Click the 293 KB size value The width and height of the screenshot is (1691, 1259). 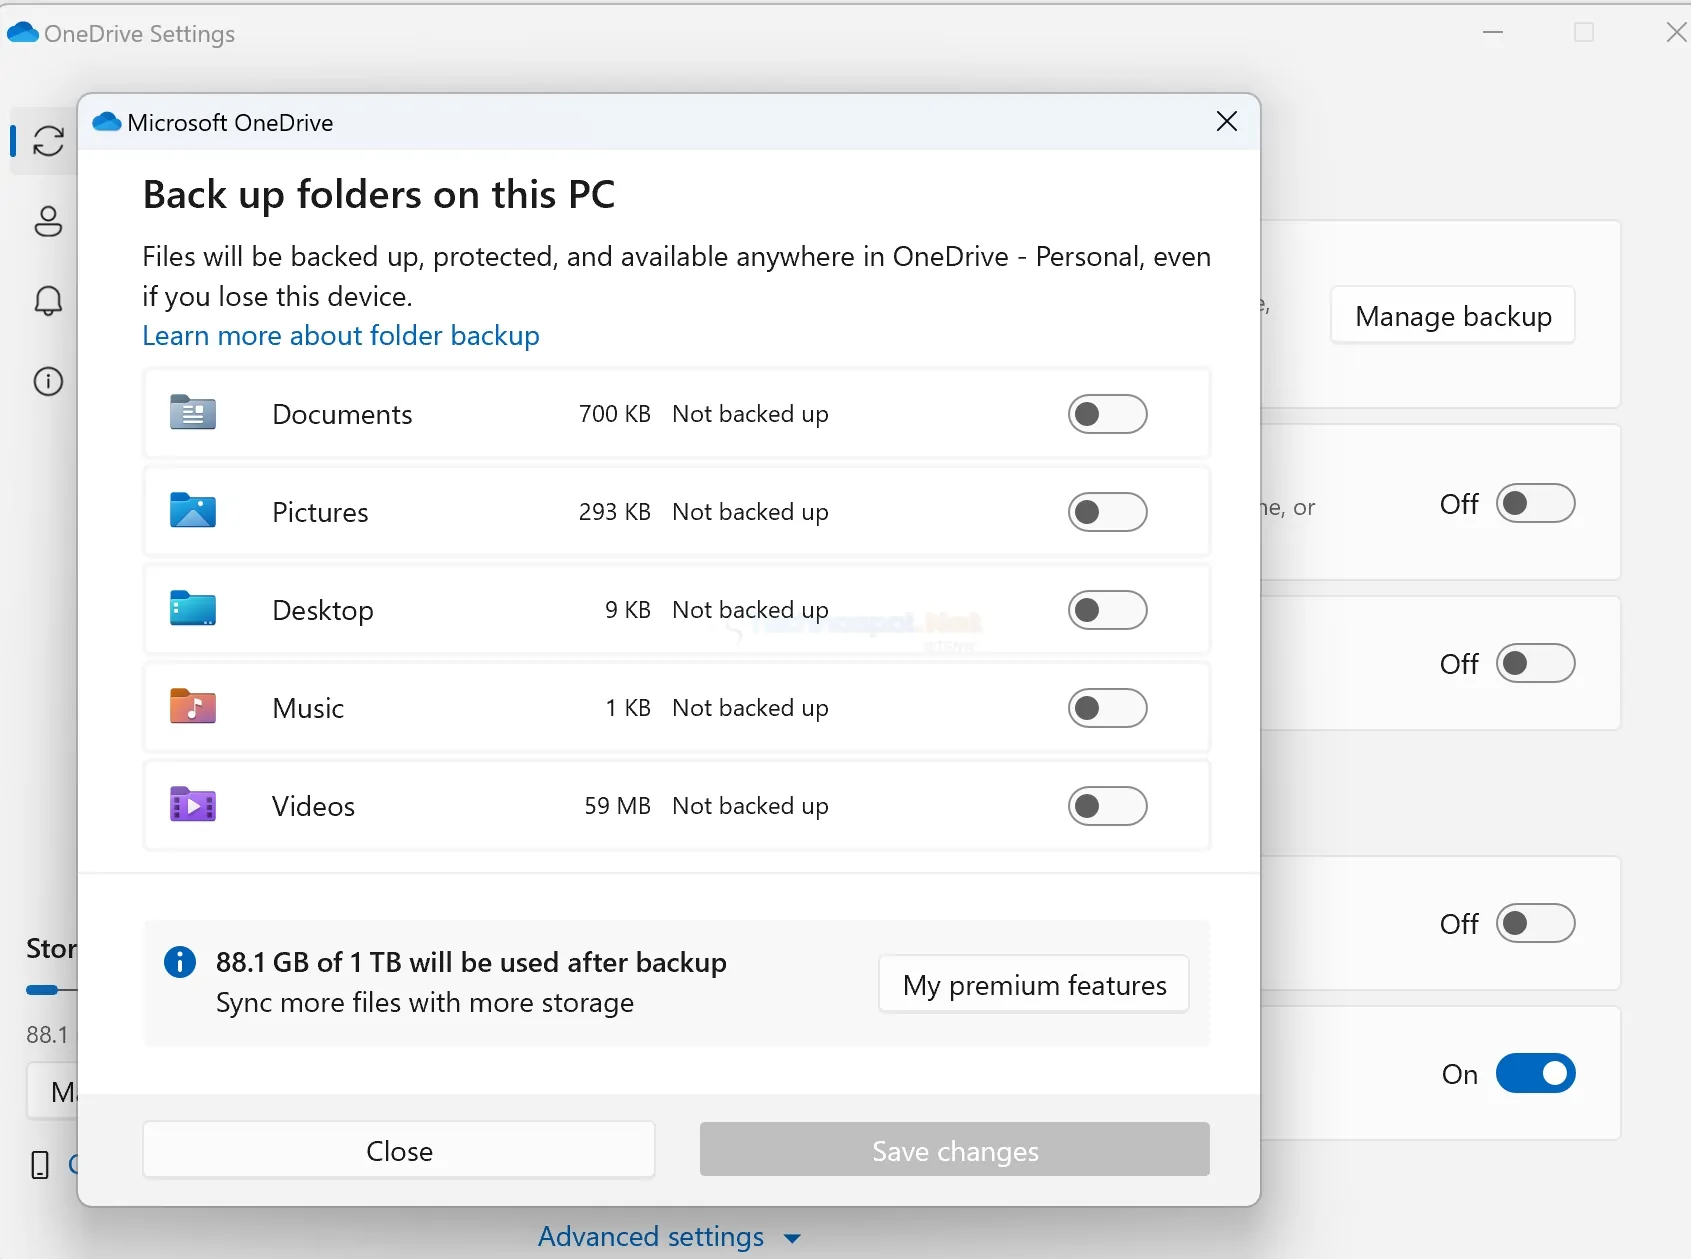(615, 512)
